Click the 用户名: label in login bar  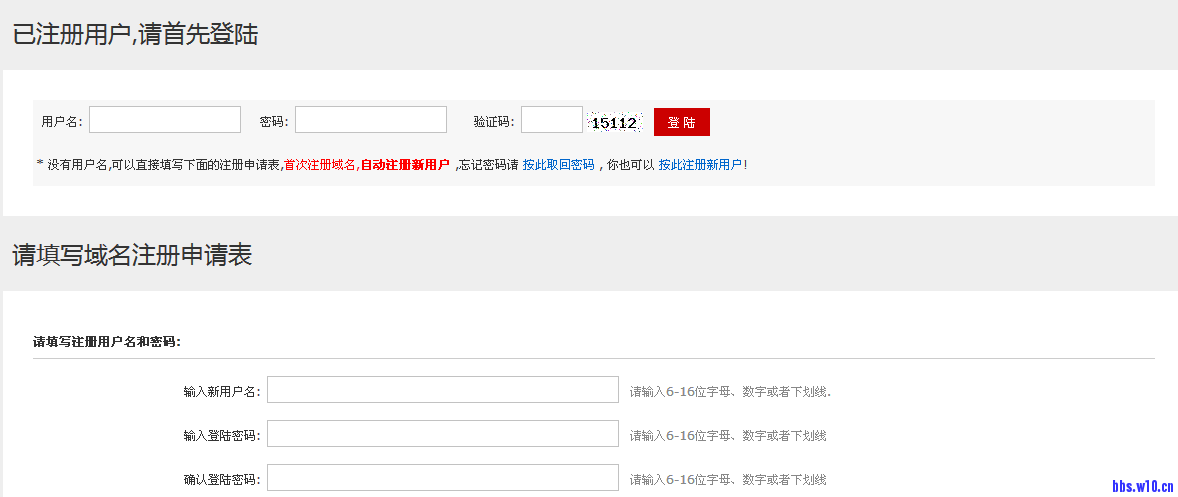point(62,122)
